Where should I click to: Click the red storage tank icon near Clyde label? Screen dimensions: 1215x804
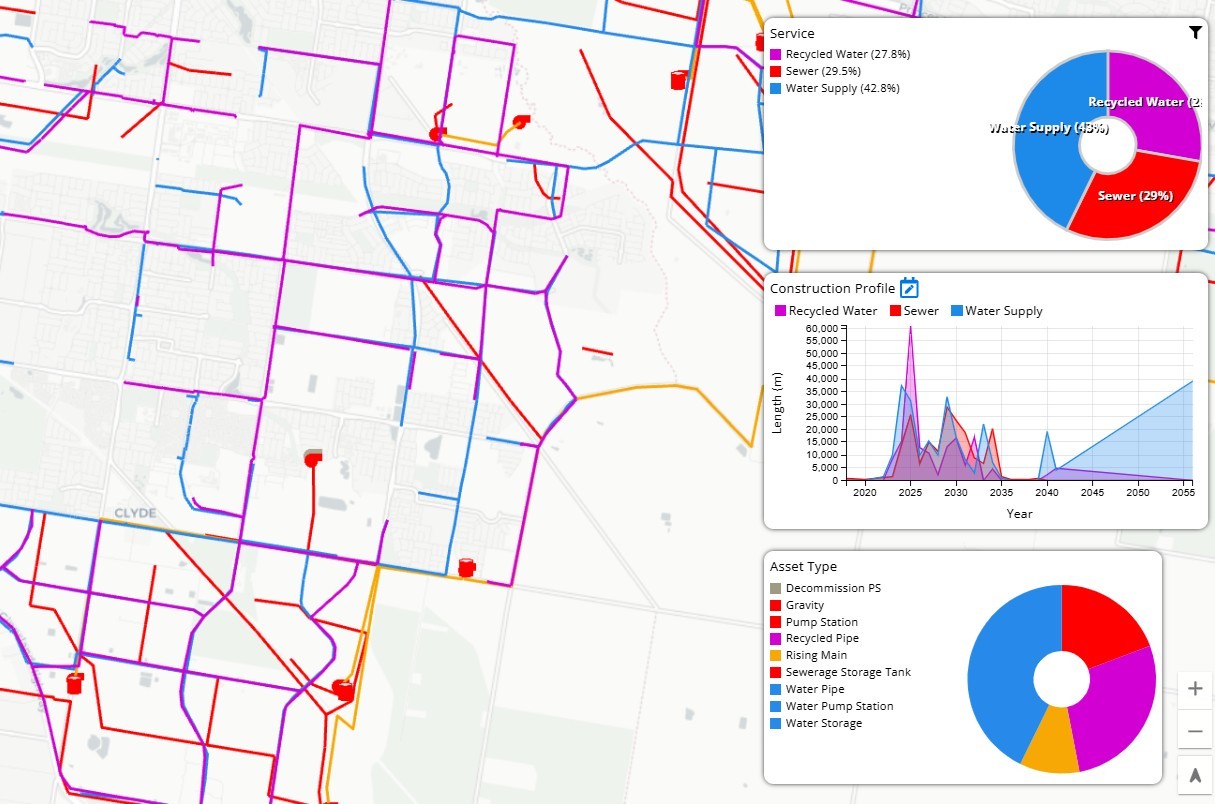(x=74, y=684)
